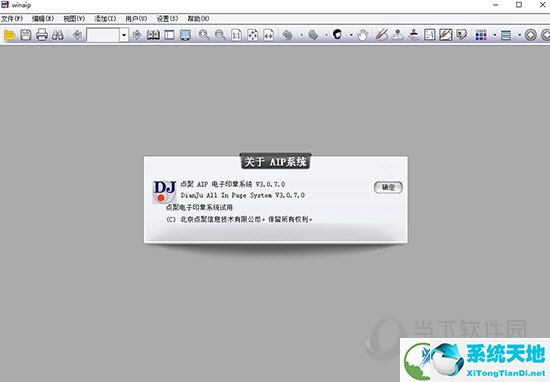Select the hand pan tool

click(x=363, y=35)
